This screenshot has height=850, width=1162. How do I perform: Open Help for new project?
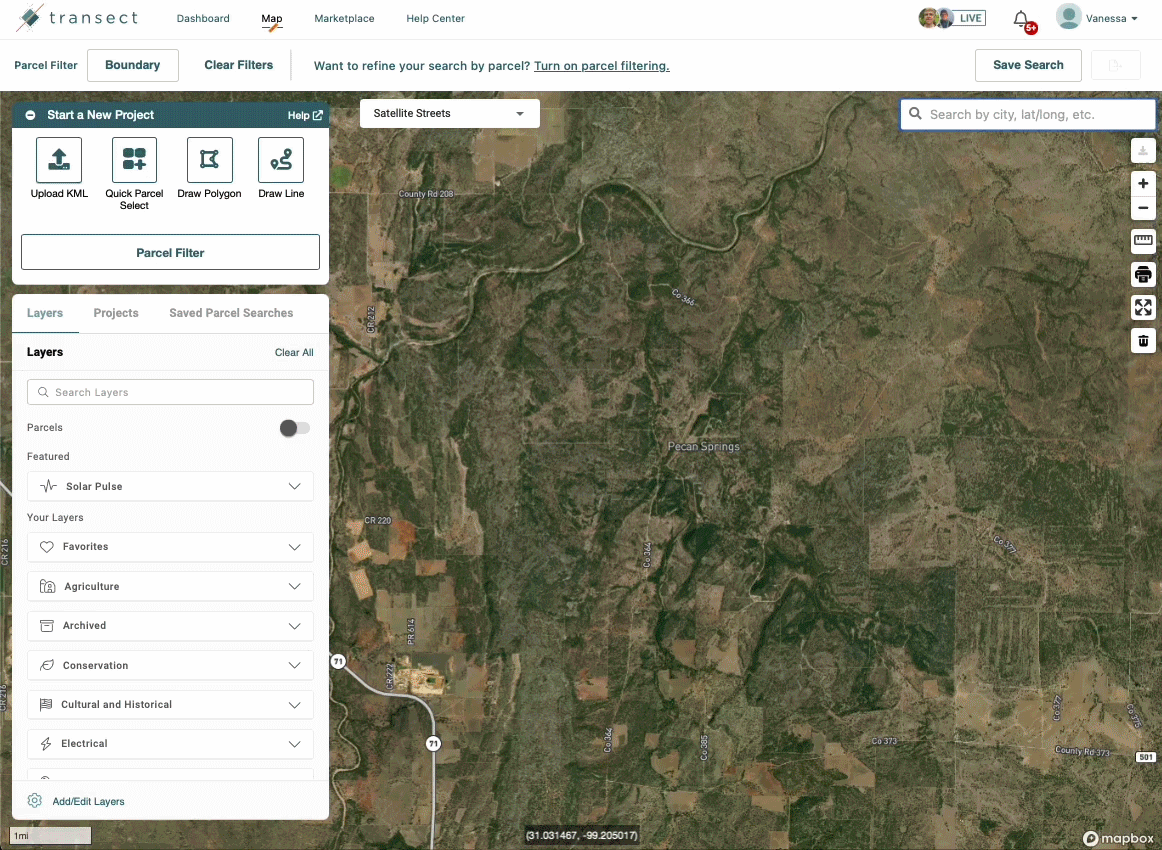[305, 115]
